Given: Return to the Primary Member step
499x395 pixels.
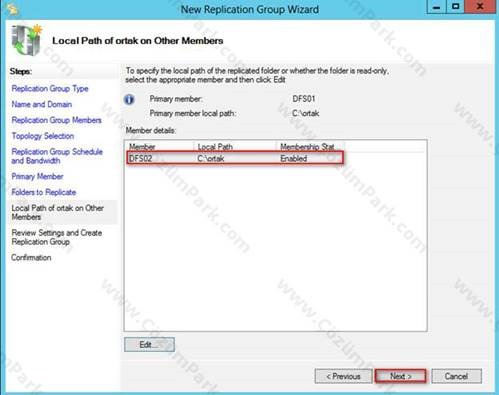Looking at the screenshot, I should pyautogui.click(x=37, y=176).
